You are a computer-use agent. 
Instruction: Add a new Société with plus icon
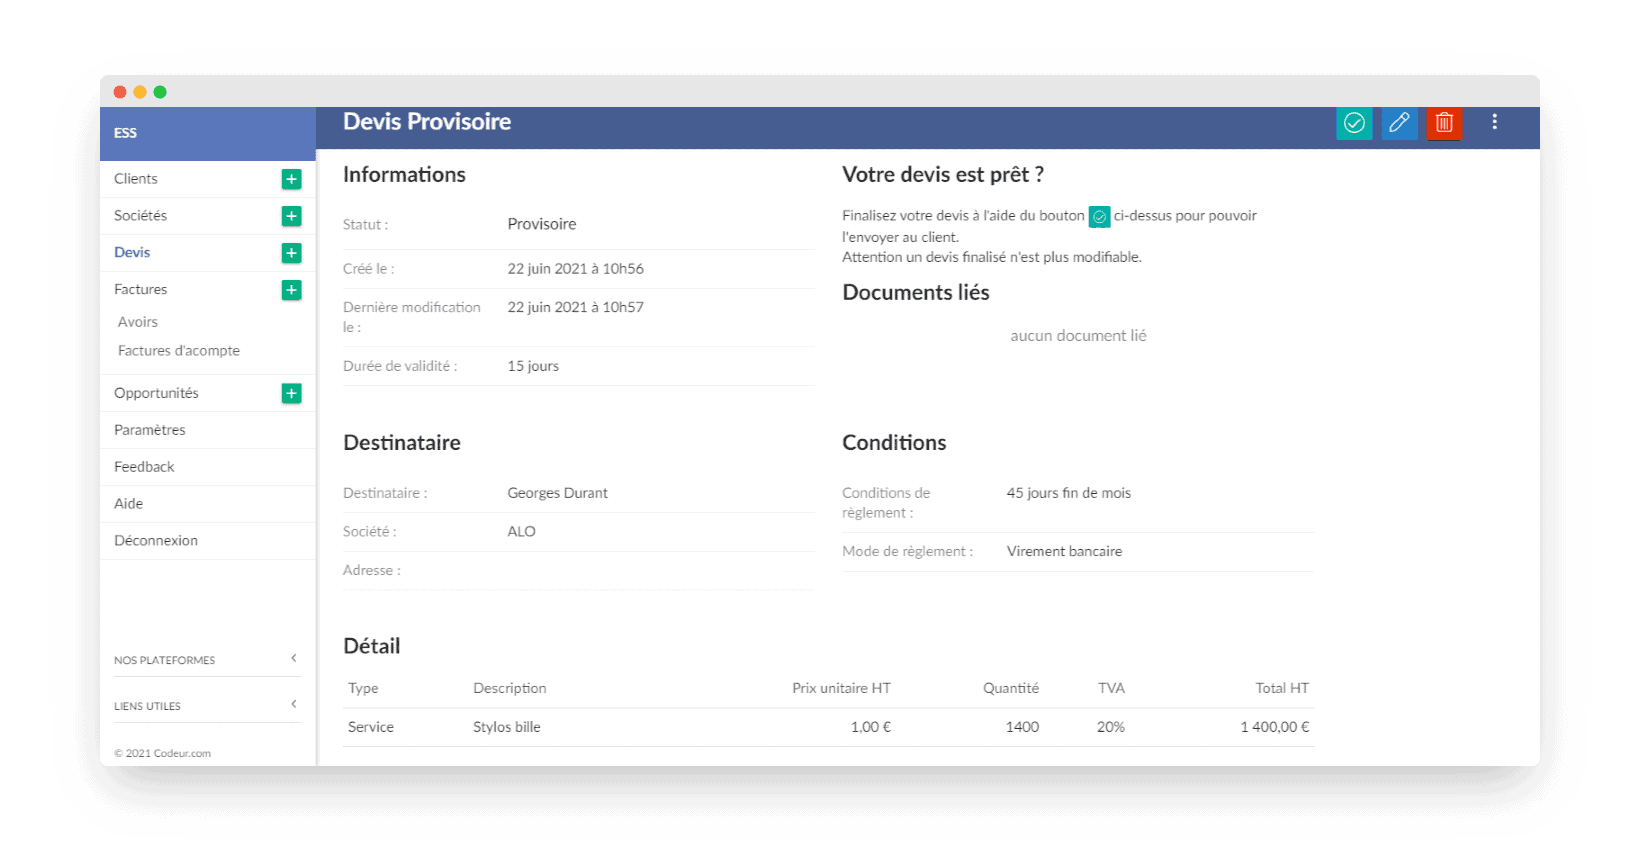[x=291, y=216]
